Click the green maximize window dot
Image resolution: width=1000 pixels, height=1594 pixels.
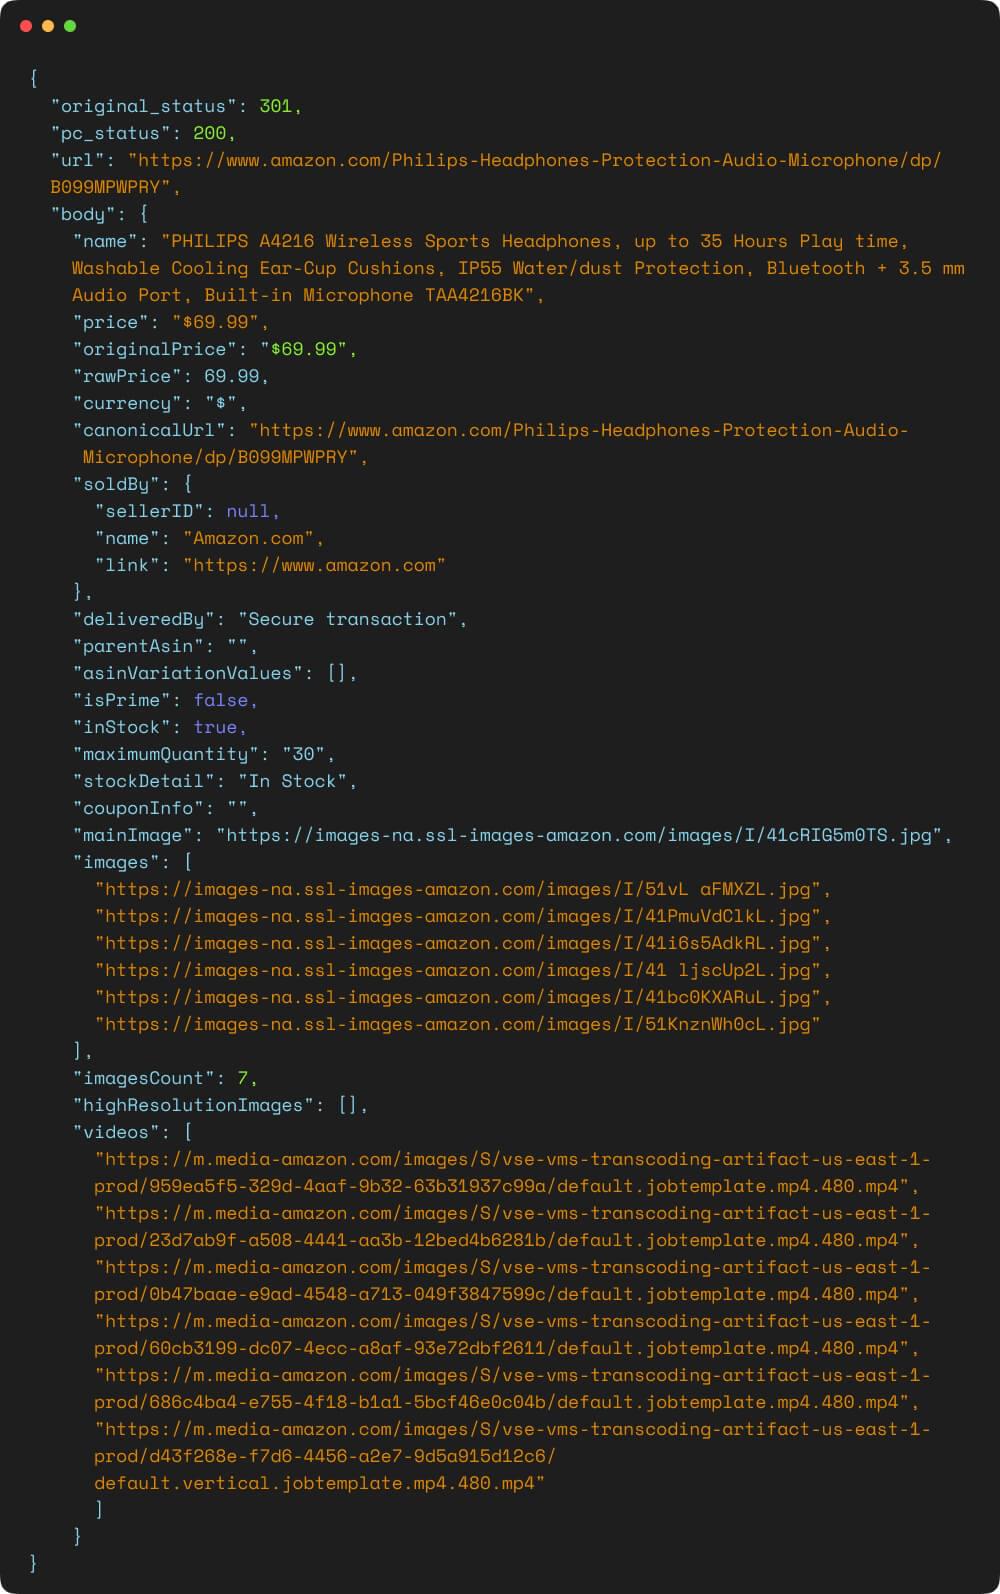click(x=70, y=26)
